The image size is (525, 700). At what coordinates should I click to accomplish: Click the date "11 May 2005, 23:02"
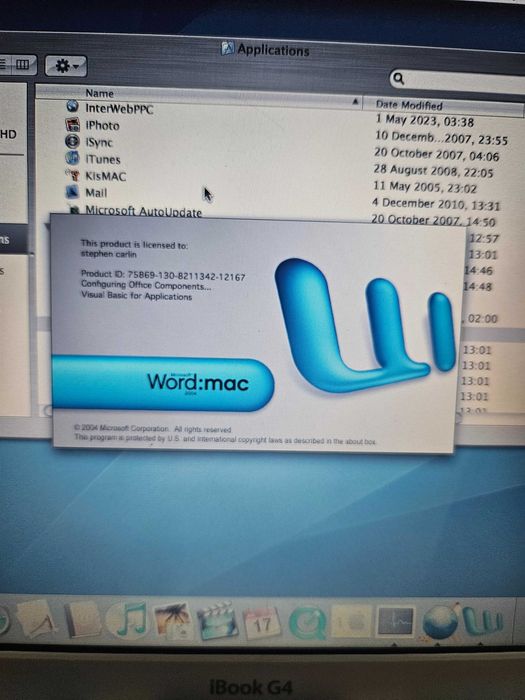click(x=425, y=188)
